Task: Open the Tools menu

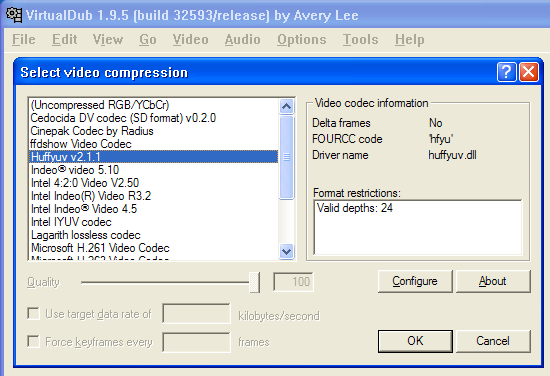Action: tap(361, 39)
